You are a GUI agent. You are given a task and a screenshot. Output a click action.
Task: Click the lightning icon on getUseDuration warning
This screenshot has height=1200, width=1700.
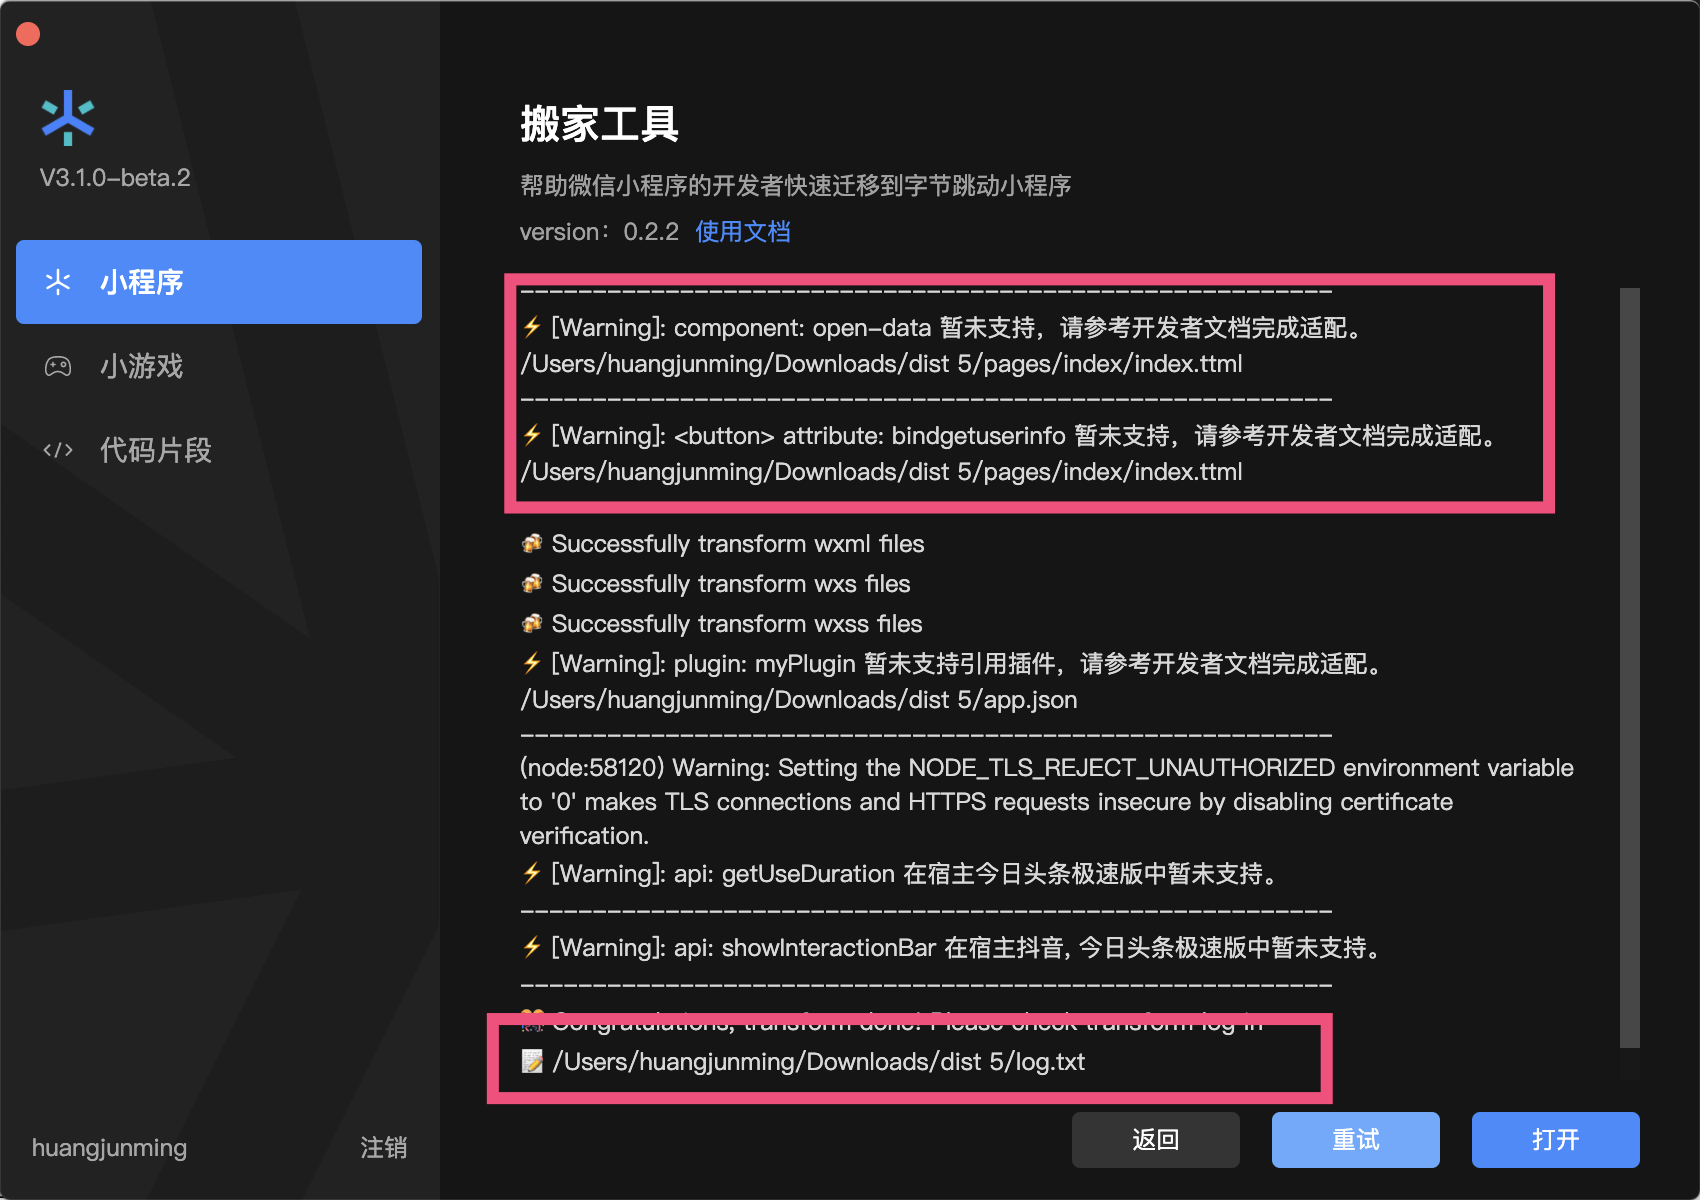(532, 873)
